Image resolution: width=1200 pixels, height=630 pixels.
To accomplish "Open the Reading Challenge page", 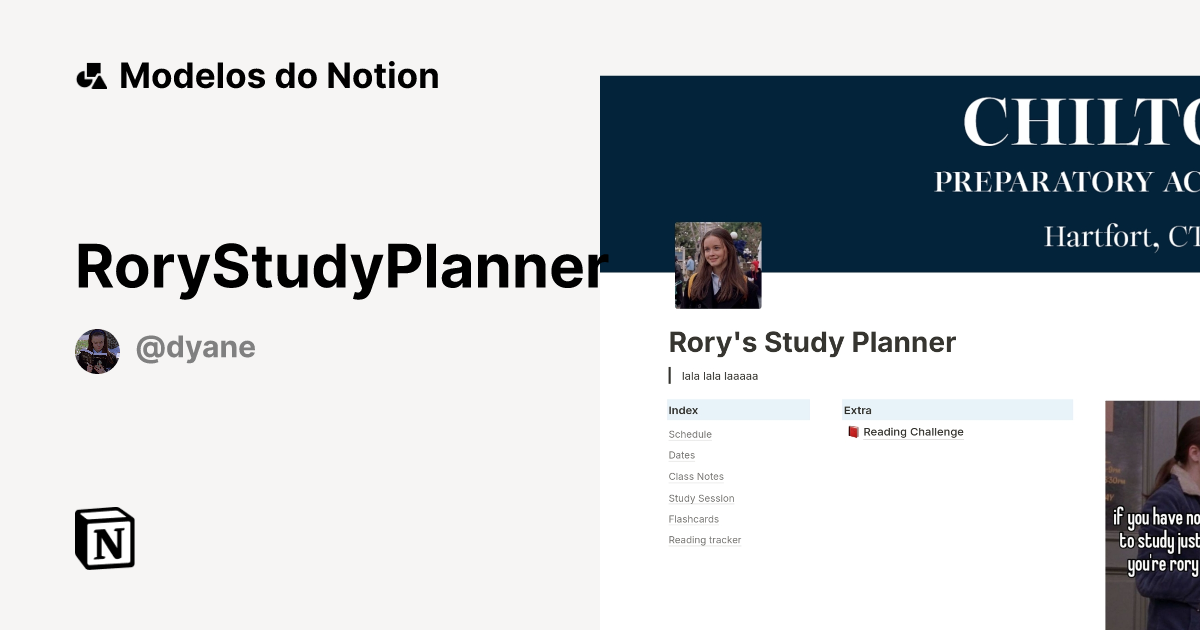I will click(913, 431).
